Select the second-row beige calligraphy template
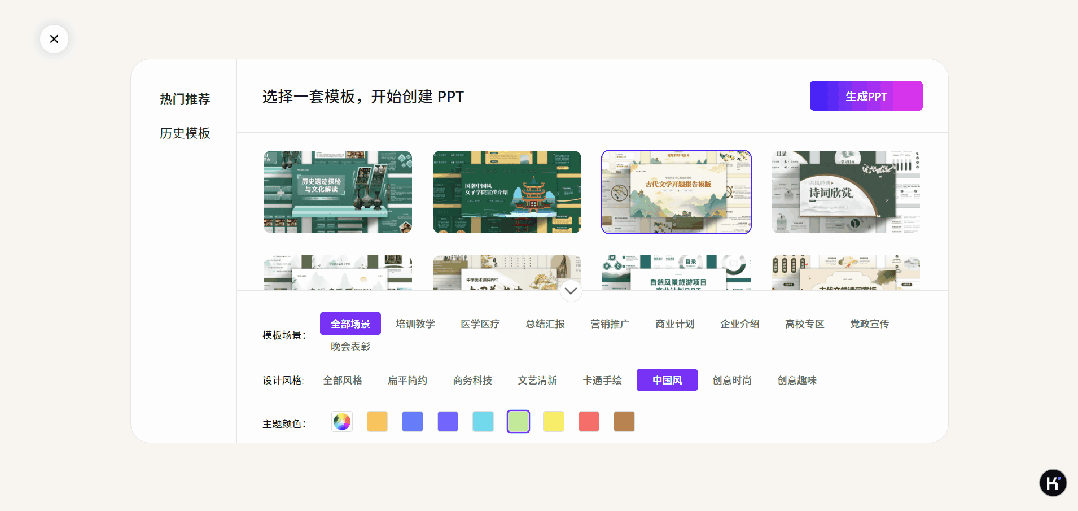The height and width of the screenshot is (511, 1078). pyautogui.click(x=507, y=272)
